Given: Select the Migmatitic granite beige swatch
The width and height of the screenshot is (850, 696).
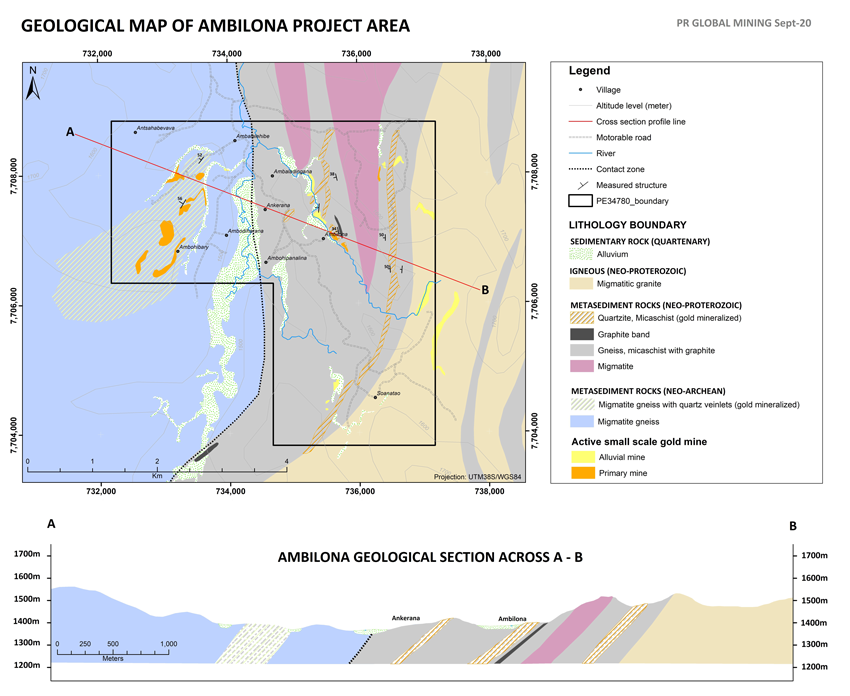Looking at the screenshot, I should pos(581,285).
